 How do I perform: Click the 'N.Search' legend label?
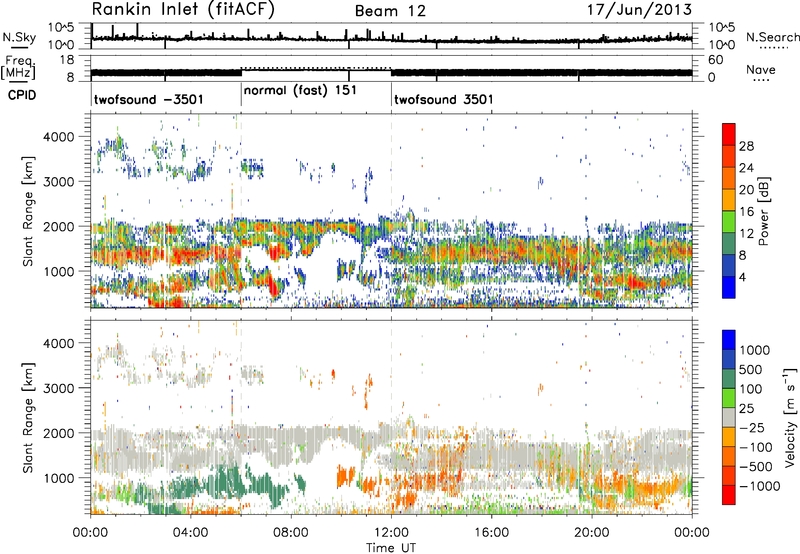(772, 37)
